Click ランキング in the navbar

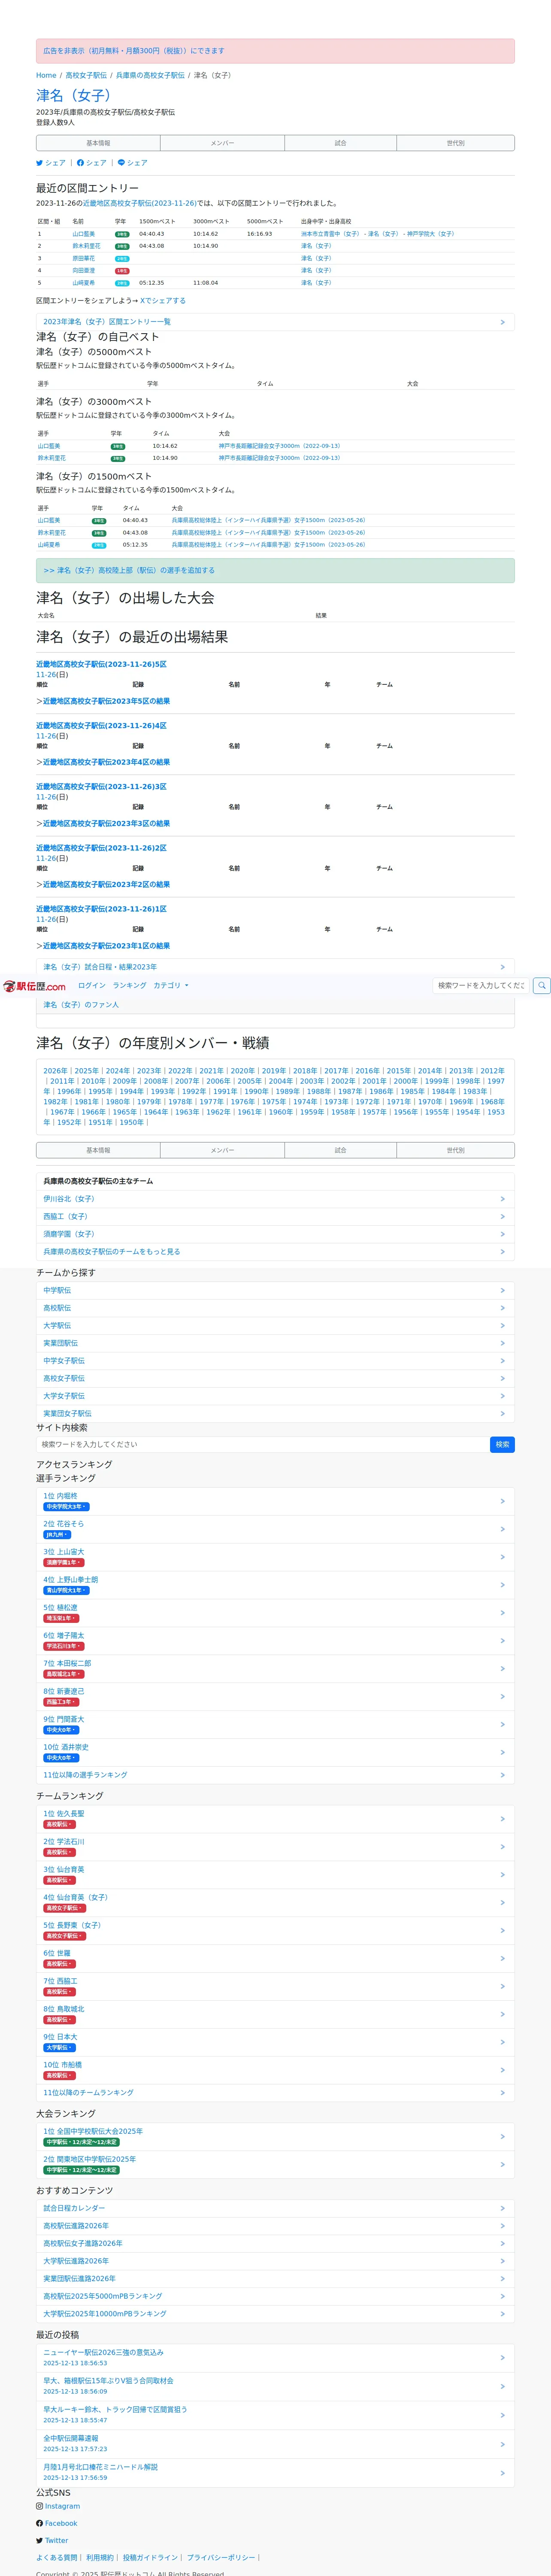[x=129, y=986]
